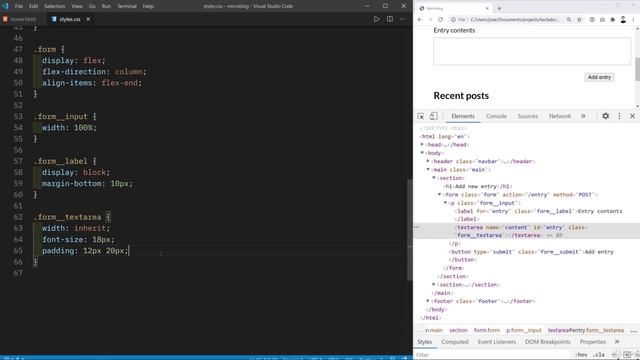Open the DOM Breakpoints tab
640x360 pixels.
(x=547, y=342)
